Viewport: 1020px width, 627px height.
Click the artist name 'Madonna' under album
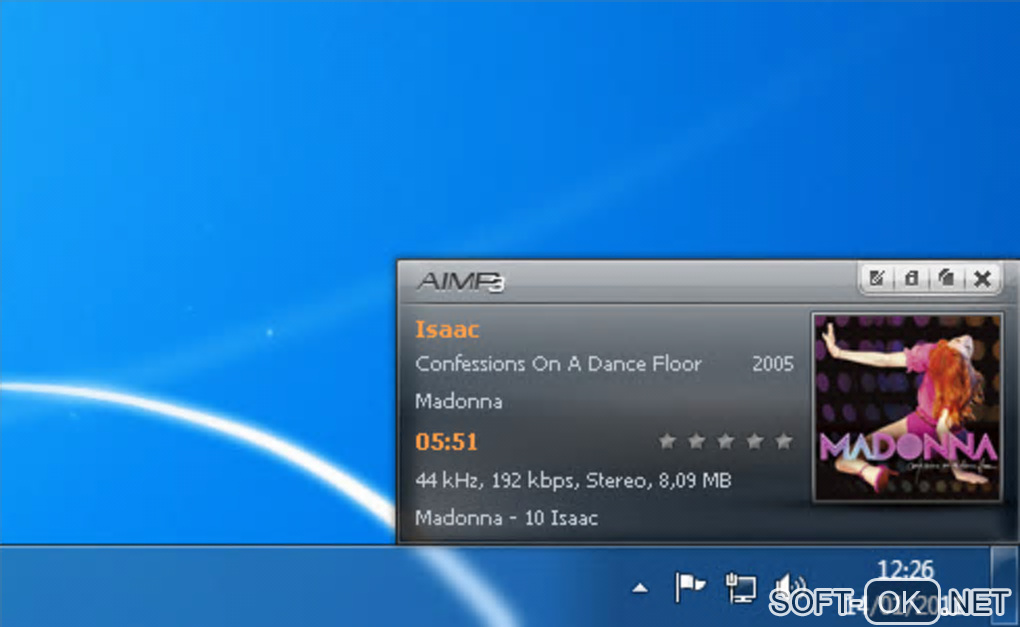click(x=459, y=401)
